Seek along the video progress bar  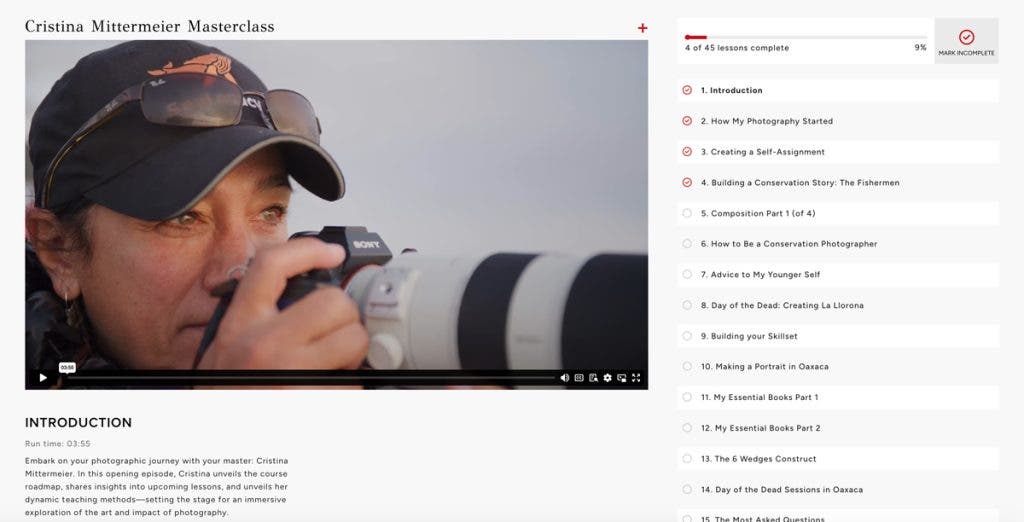(312, 378)
